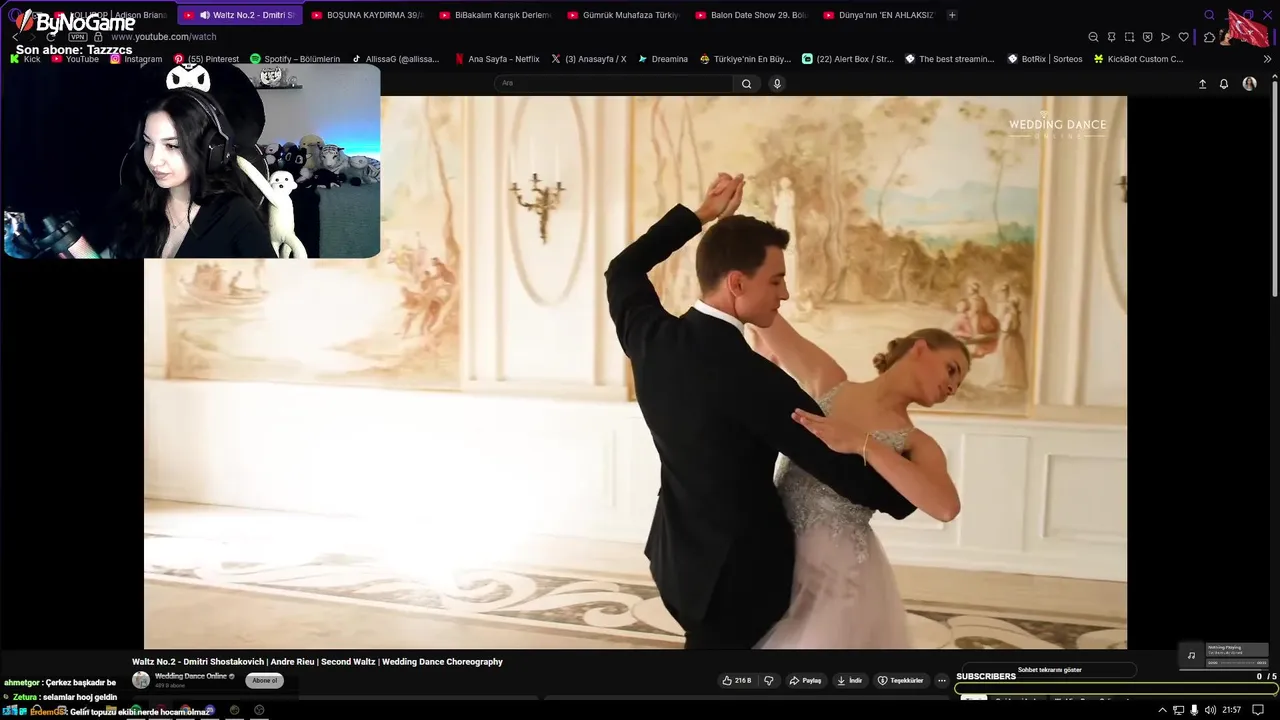Switch to the Dünya'nın EN AHLAKSIZ tab
Image resolution: width=1280 pixels, height=720 pixels.
879,15
